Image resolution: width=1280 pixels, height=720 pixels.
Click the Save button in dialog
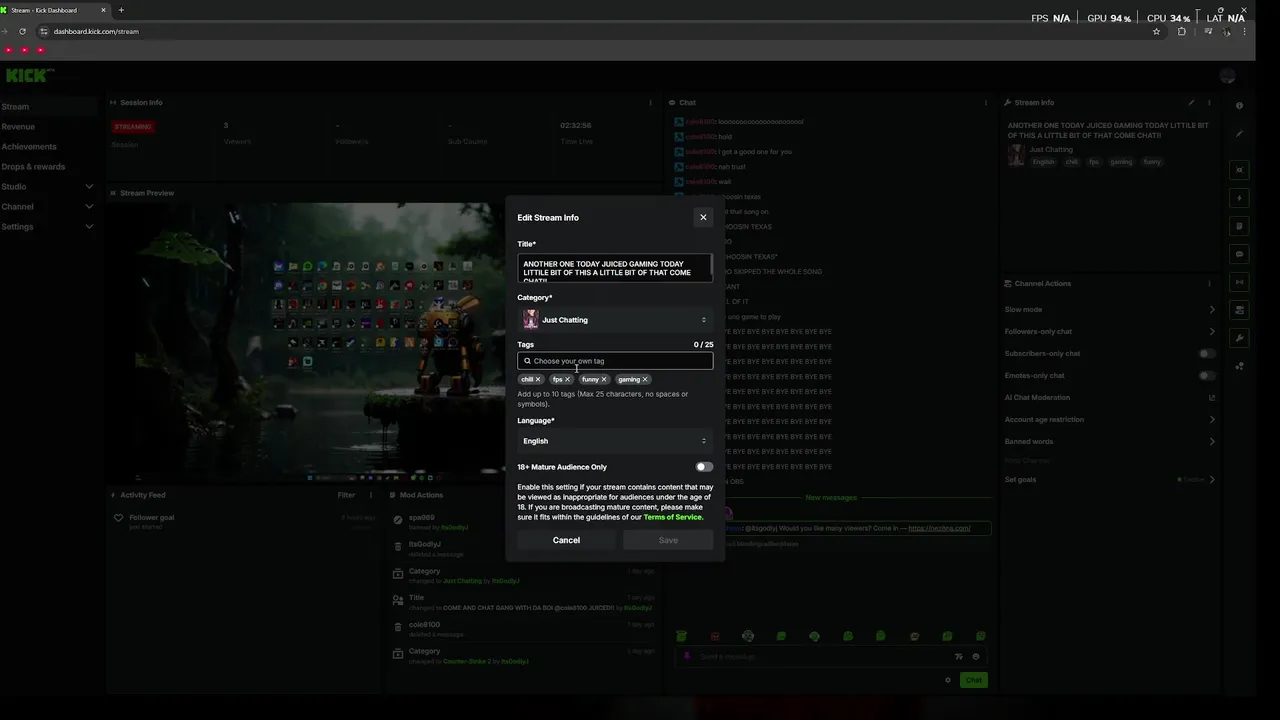click(x=668, y=540)
